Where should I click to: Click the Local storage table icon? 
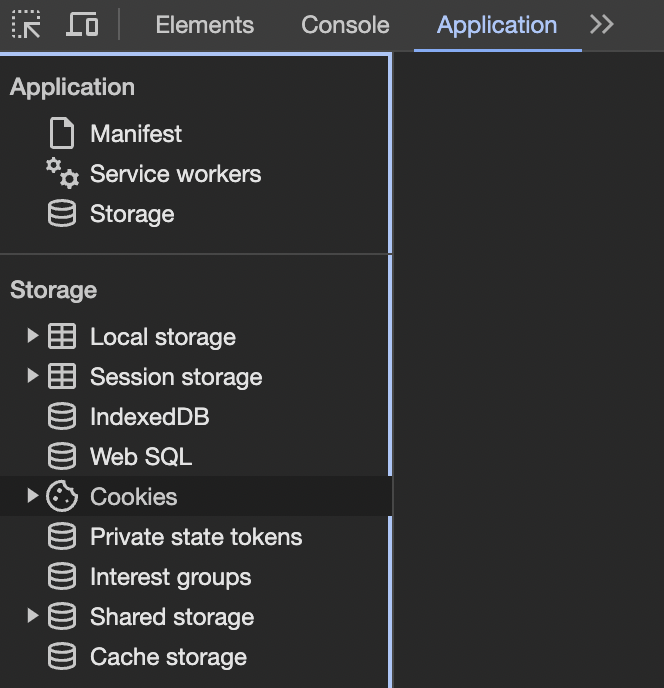[62, 336]
